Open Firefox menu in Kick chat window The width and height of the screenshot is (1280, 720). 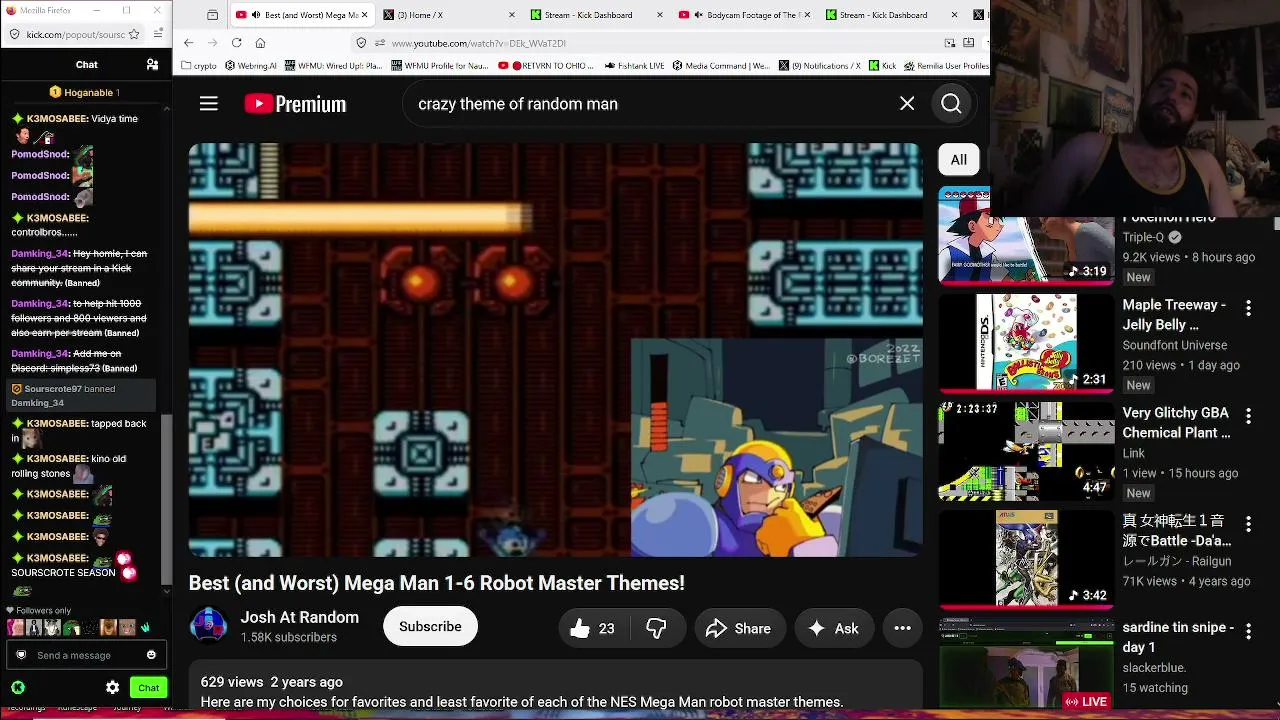coord(159,34)
